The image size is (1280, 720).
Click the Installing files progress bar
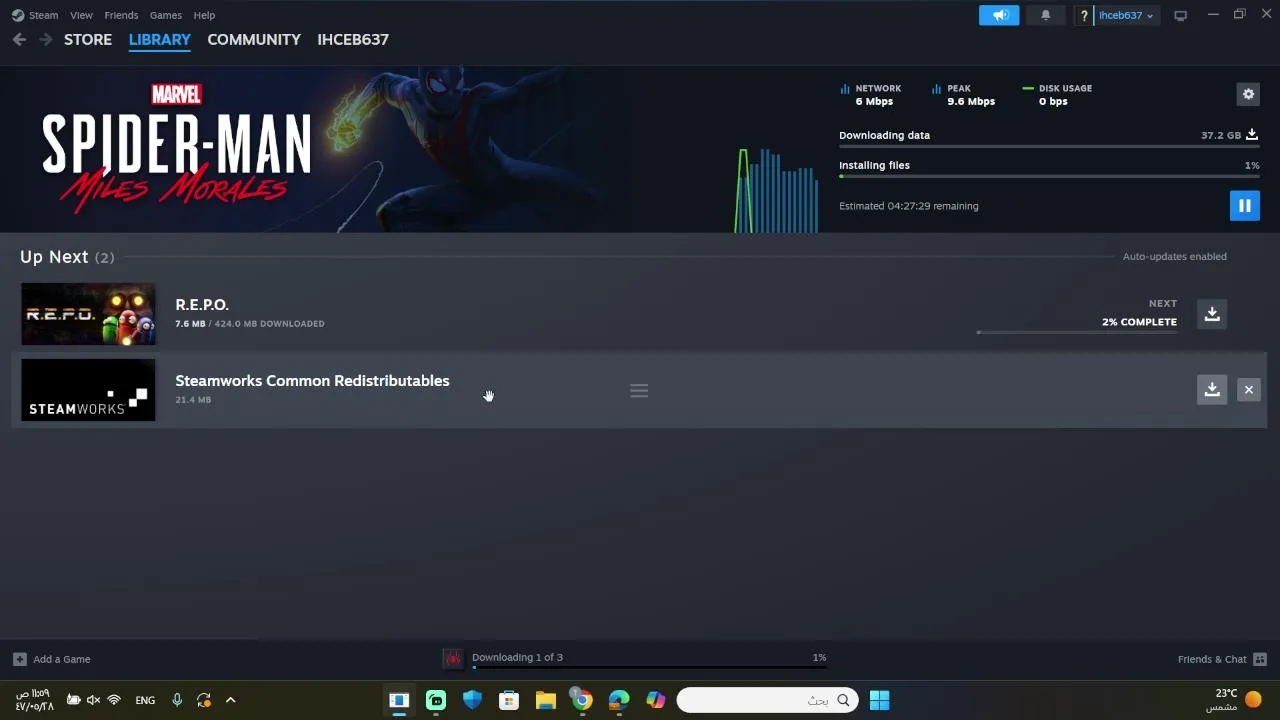pos(1049,176)
